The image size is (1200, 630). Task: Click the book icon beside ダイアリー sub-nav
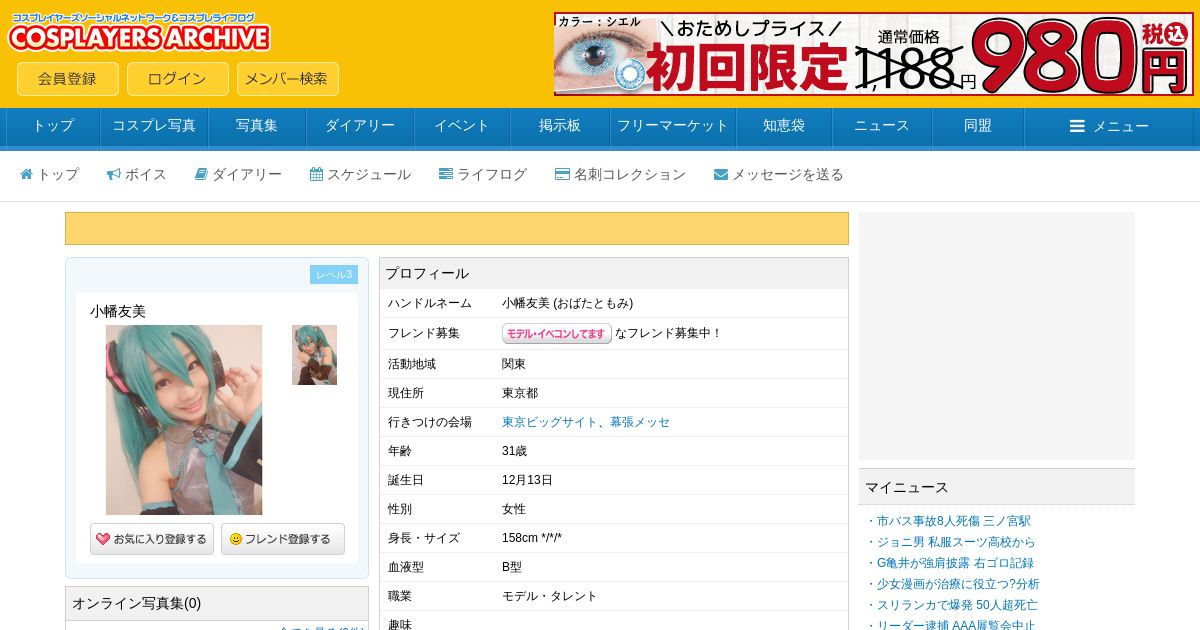click(x=201, y=174)
